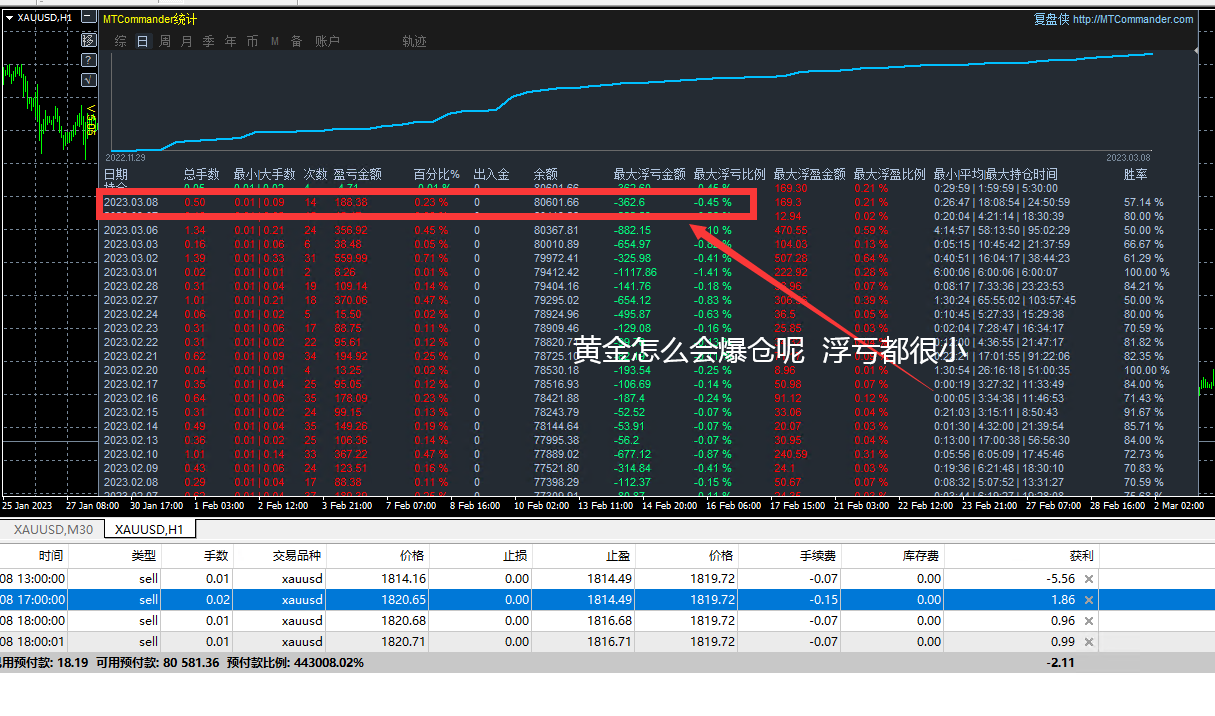Viewport: 1215px width, 716px height.
Task: Select the sell order priced 1820.71
Action: [607, 642]
